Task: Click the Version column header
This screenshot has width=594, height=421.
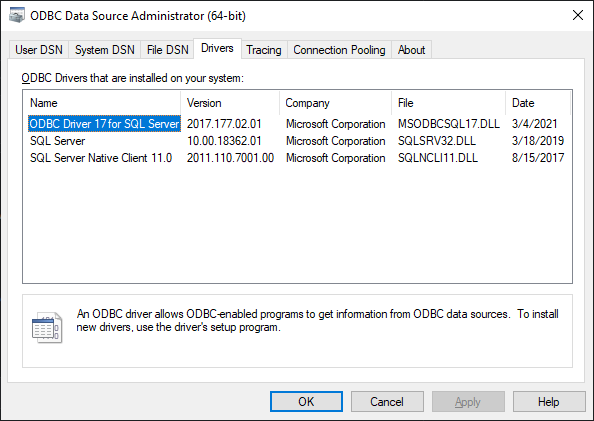Action: pos(230,103)
